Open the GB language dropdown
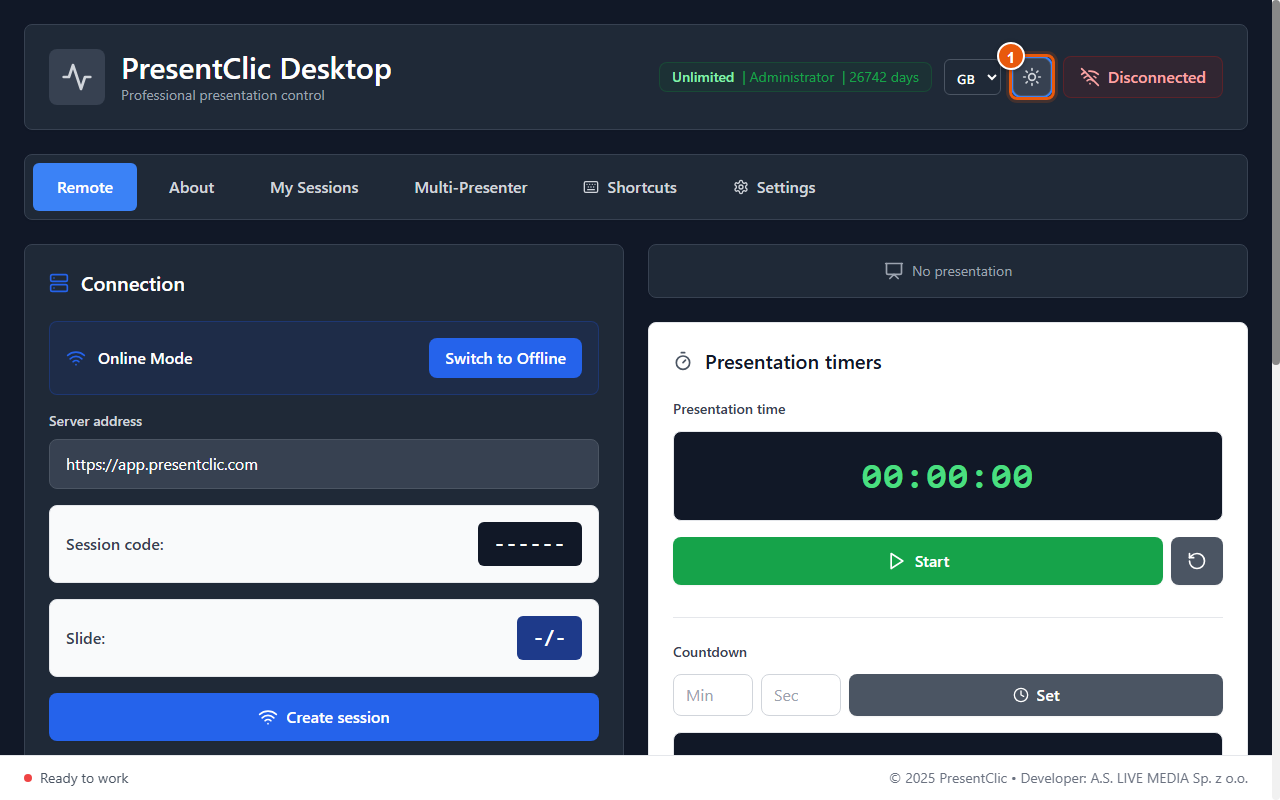 tap(972, 78)
